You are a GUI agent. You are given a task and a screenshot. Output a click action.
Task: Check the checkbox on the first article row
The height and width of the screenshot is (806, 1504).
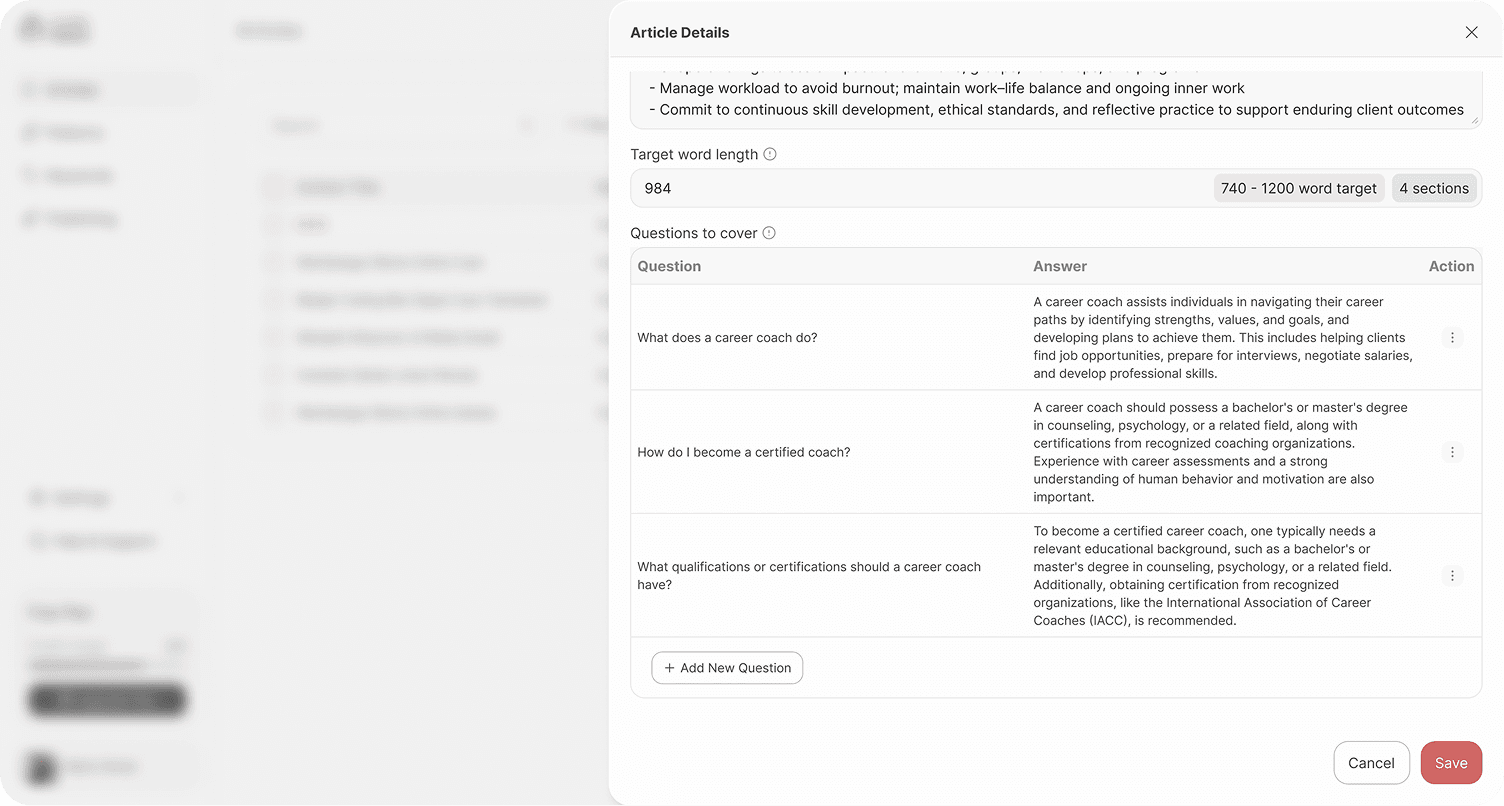272,187
